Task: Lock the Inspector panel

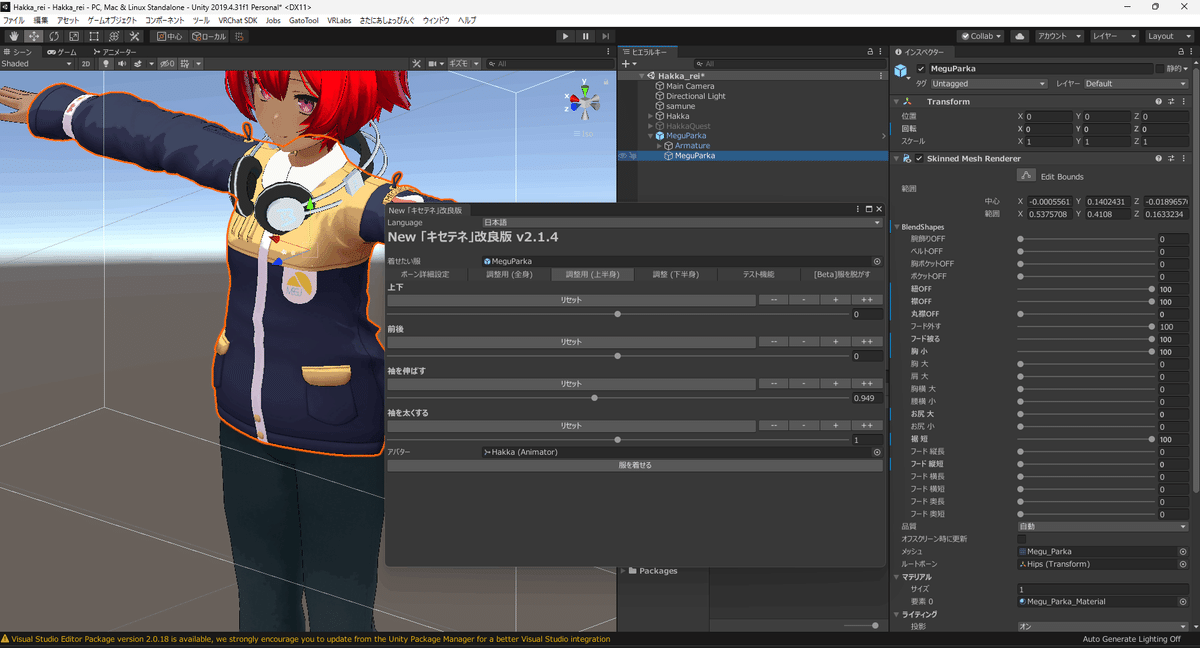Action: click(x=1180, y=51)
